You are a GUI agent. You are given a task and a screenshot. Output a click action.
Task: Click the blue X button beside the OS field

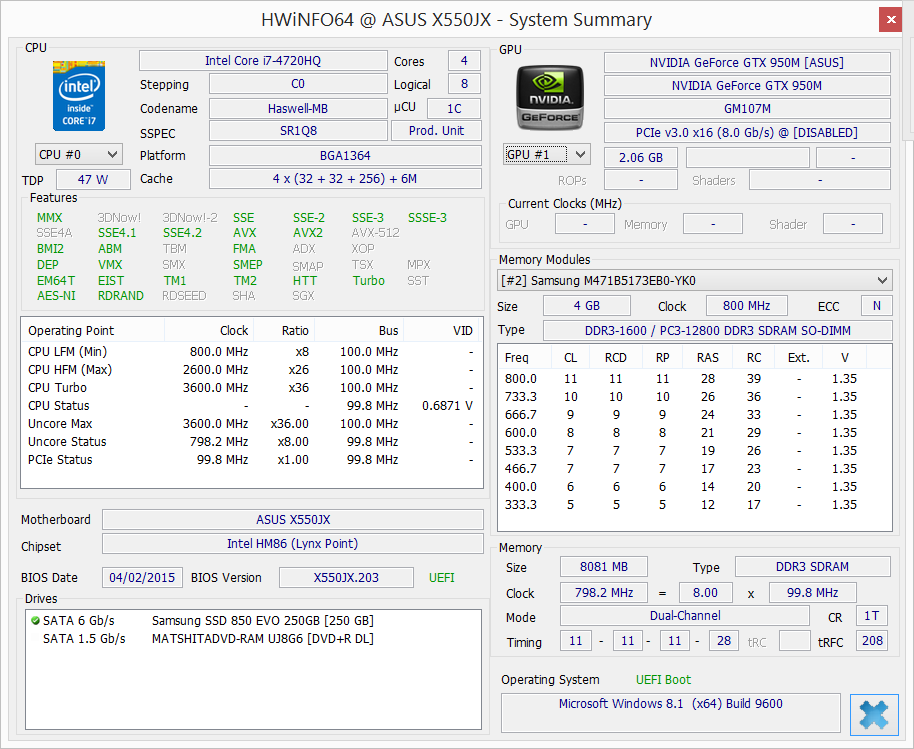[x=874, y=714]
